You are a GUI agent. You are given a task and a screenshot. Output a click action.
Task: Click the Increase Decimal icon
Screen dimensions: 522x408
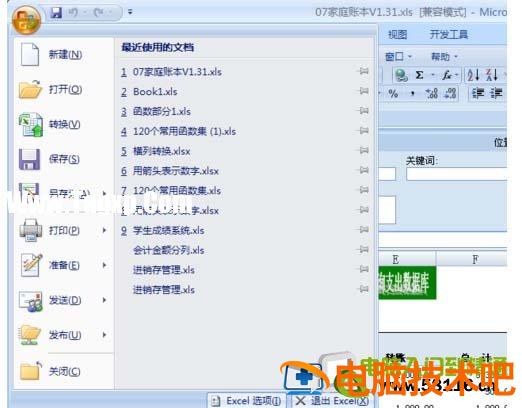point(432,94)
